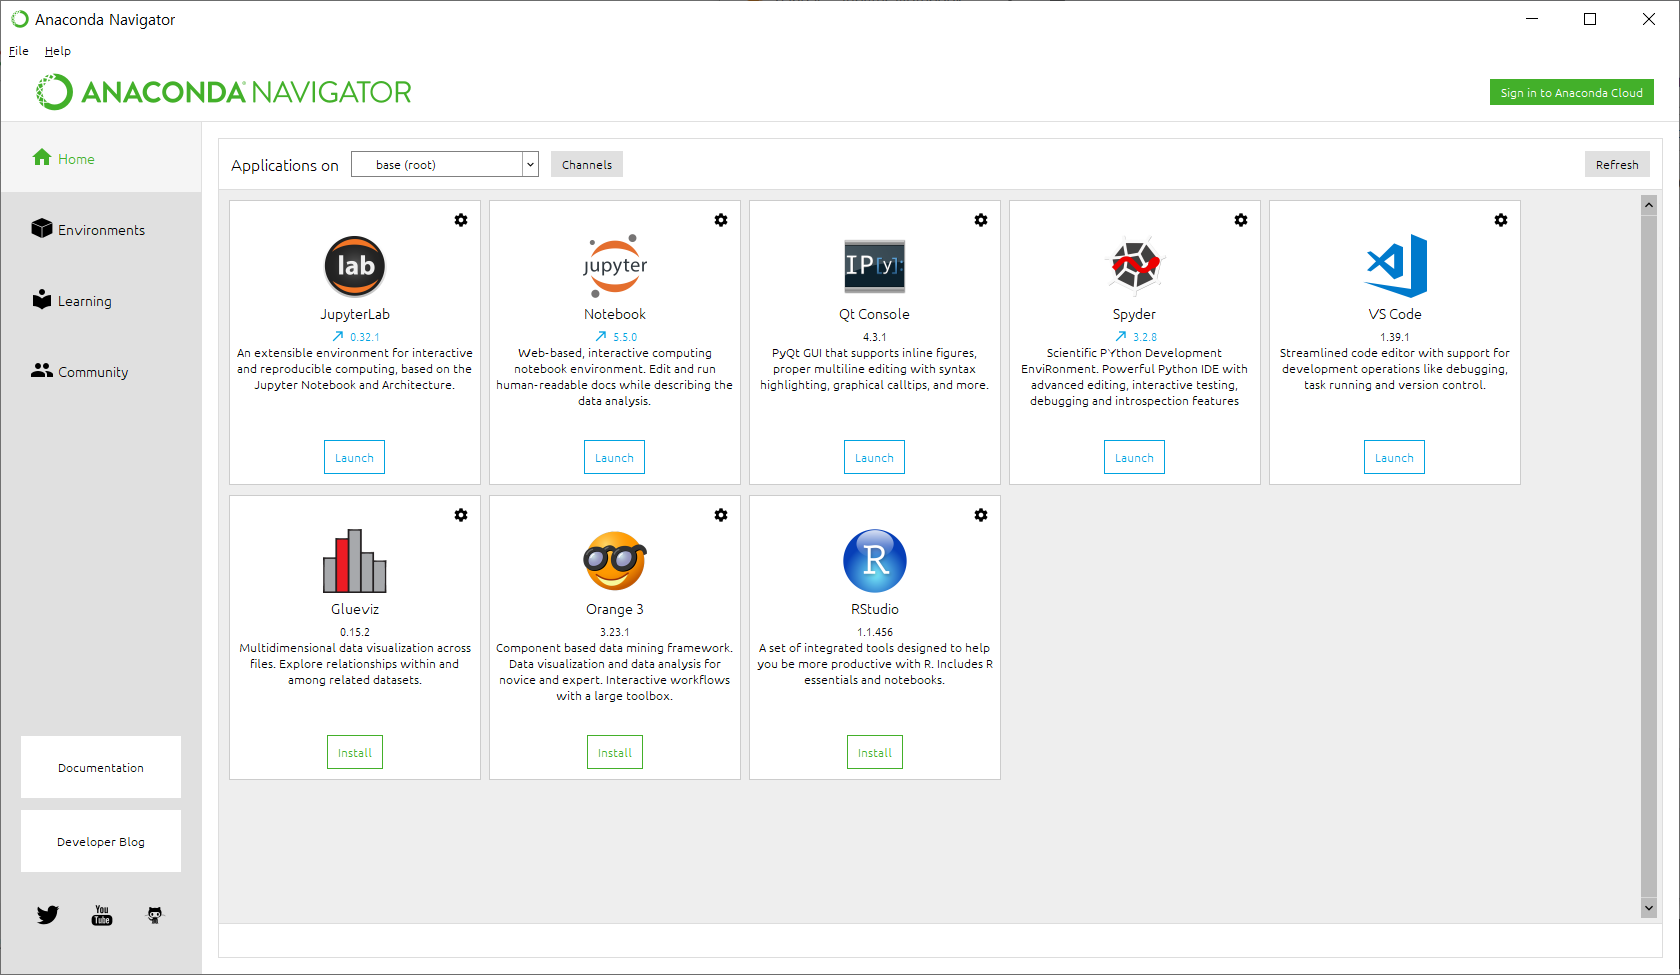
Task: Open the Documentation link
Action: click(101, 767)
